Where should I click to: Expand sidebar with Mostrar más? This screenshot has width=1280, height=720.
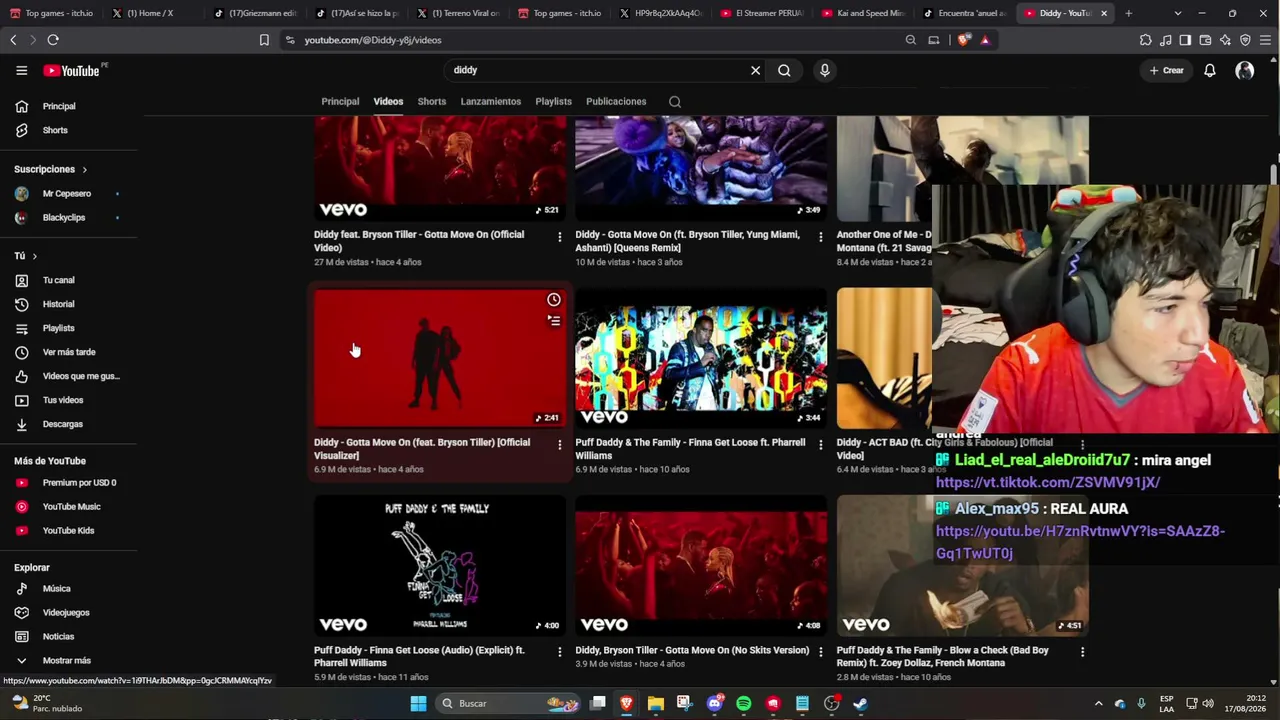click(x=68, y=660)
